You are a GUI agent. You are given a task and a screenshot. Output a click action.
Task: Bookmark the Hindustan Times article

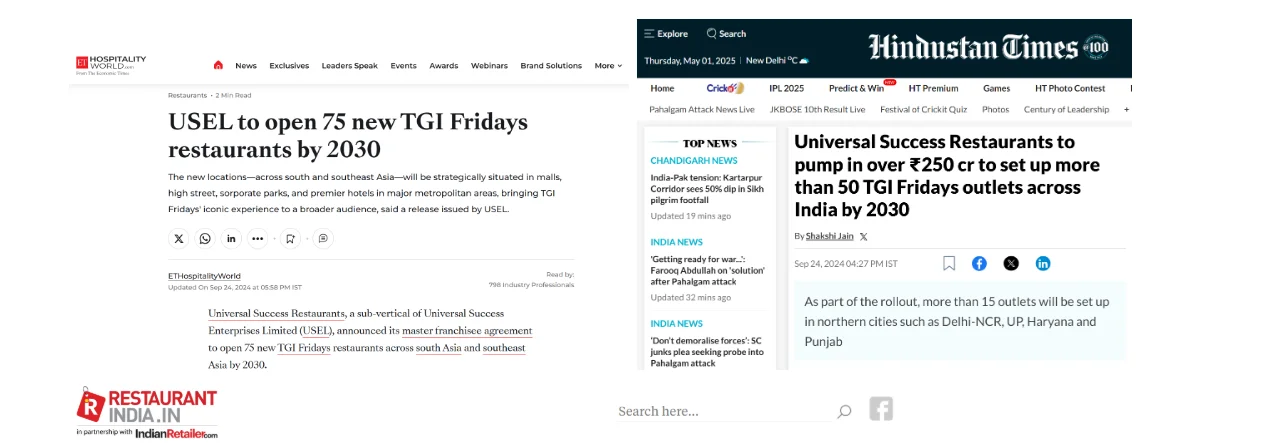tap(949, 263)
